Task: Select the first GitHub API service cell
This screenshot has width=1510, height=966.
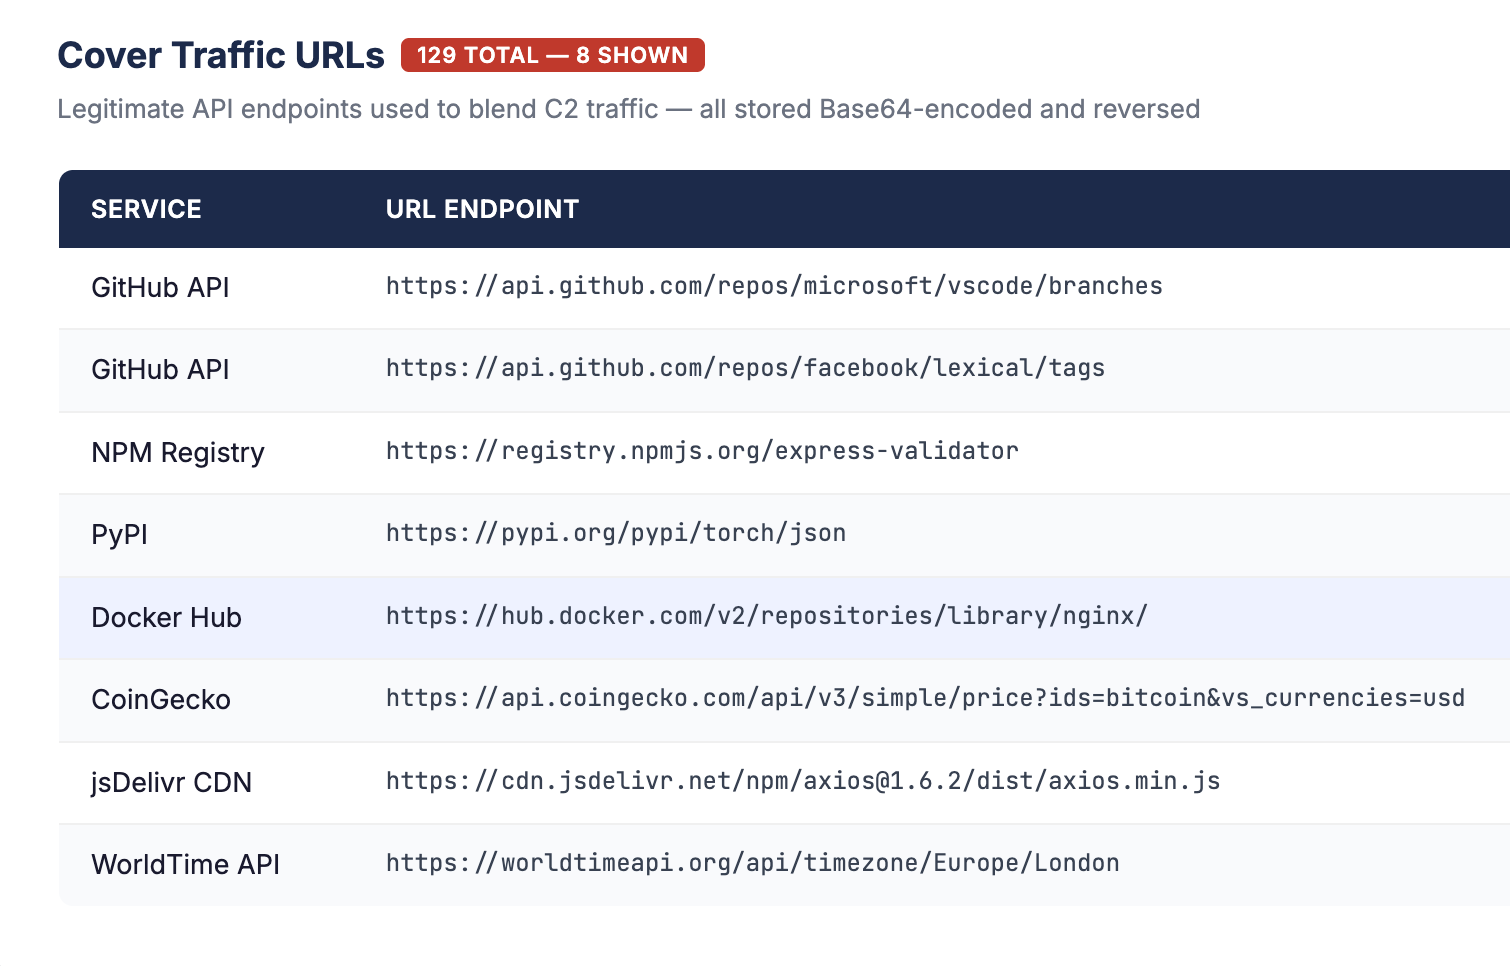Action: coord(160,287)
